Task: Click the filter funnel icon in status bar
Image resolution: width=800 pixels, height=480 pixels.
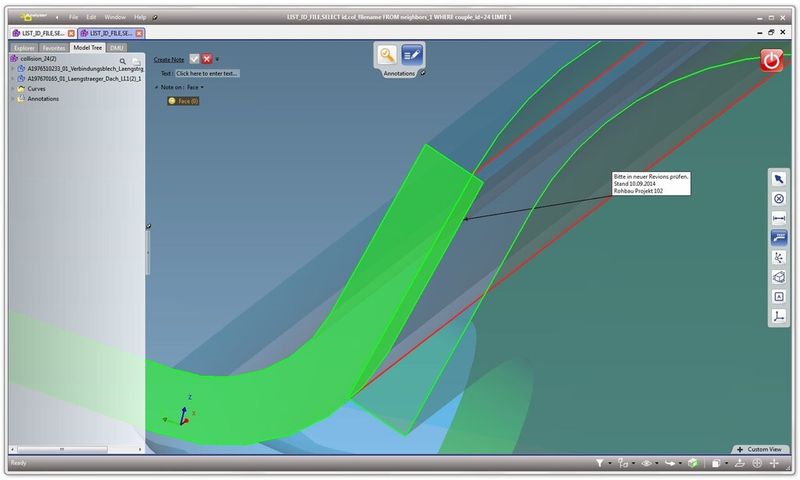Action: 599,463
